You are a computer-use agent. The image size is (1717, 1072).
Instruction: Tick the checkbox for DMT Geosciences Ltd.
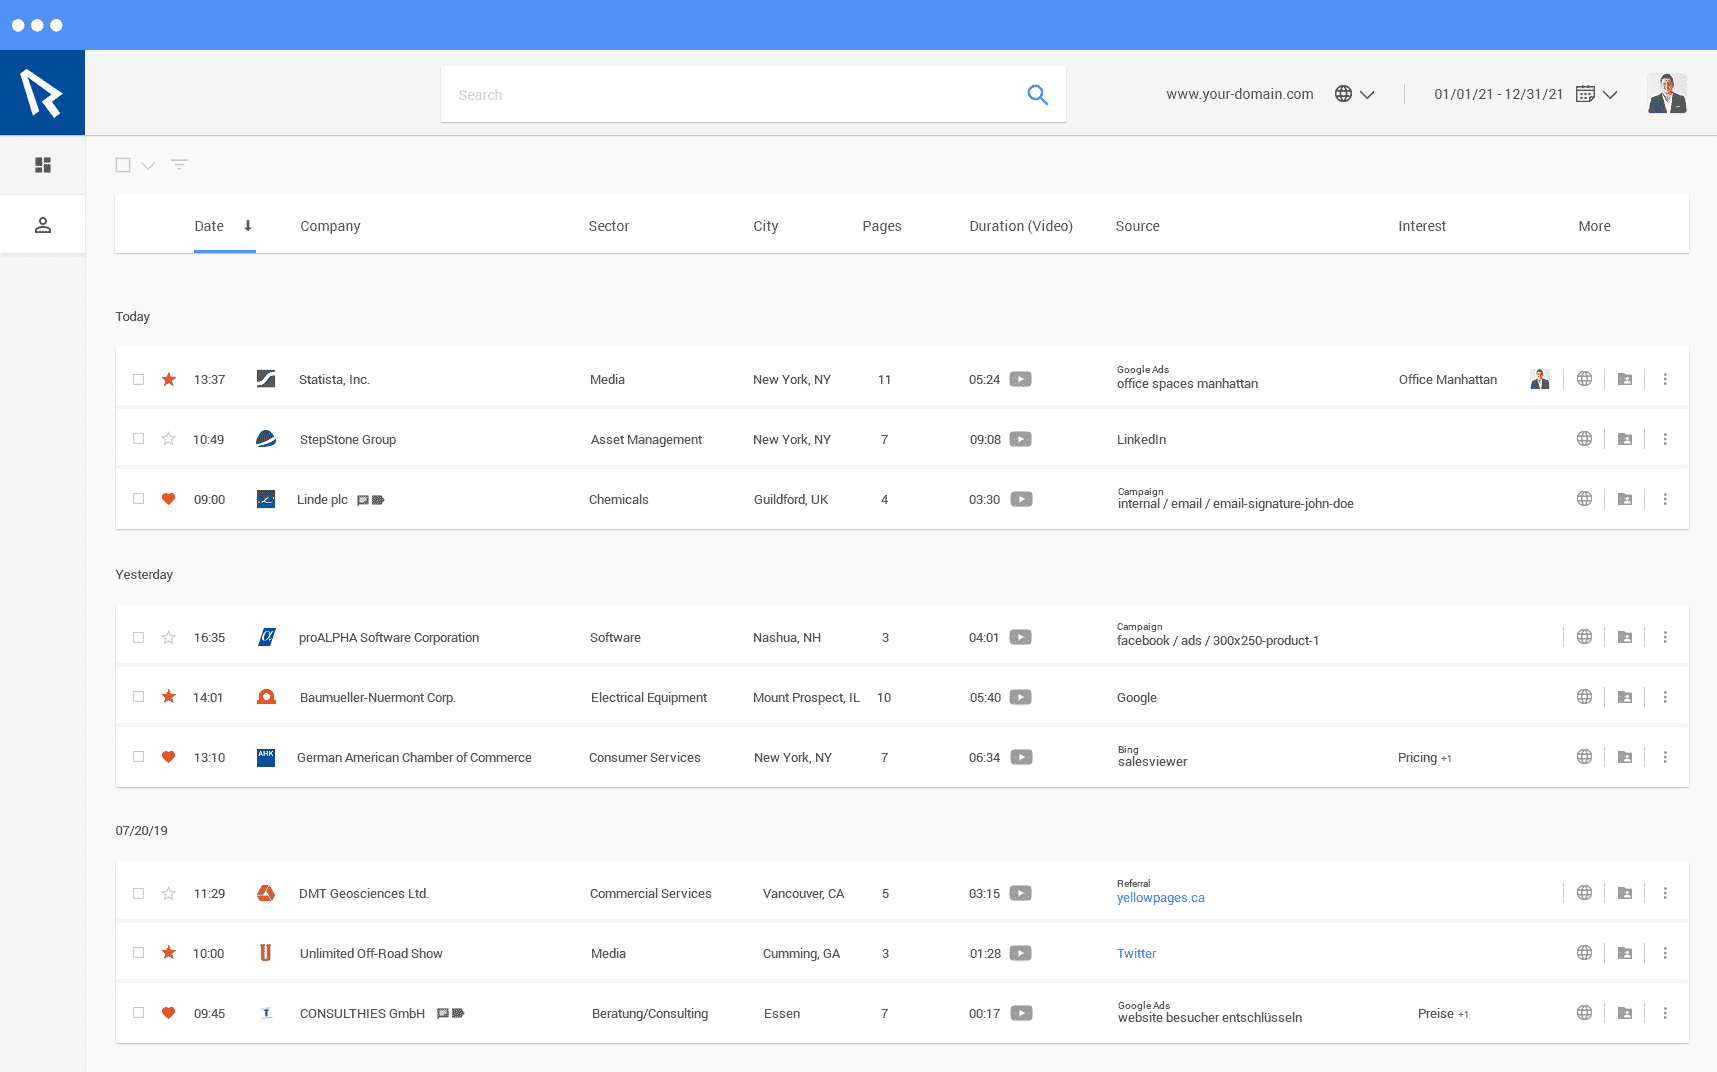point(139,894)
